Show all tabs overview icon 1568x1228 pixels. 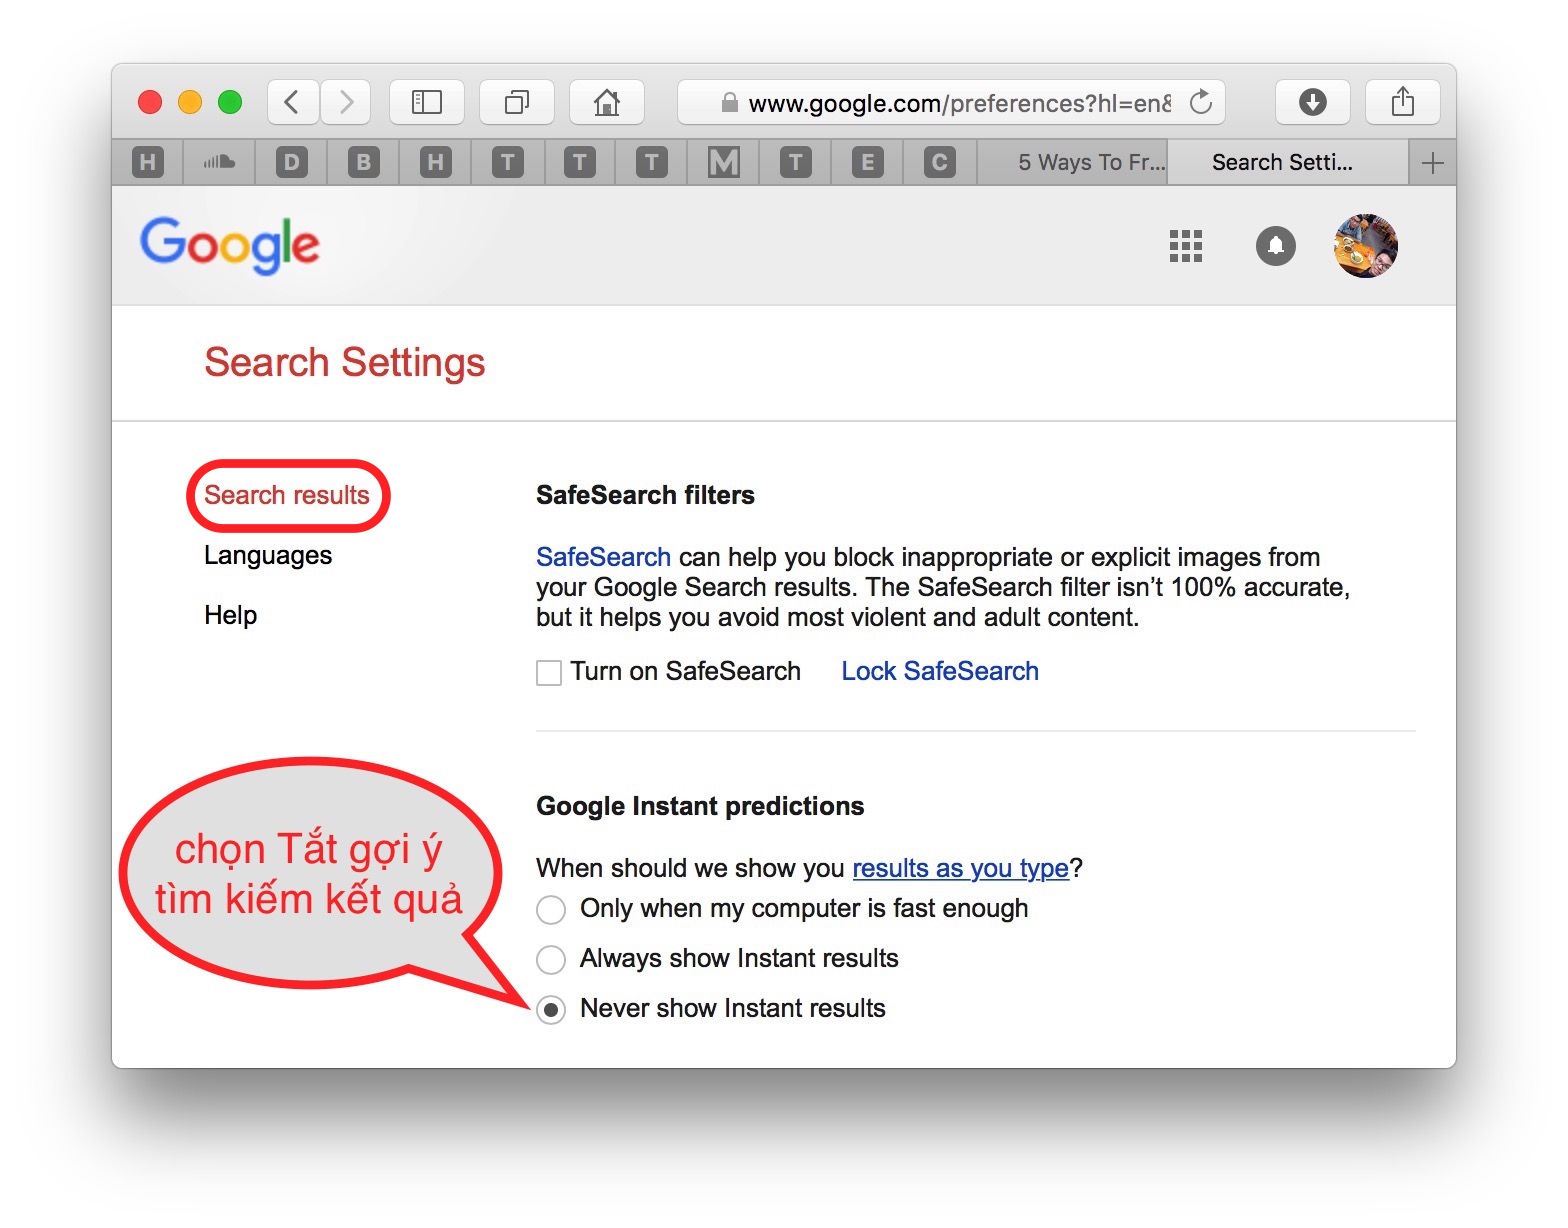pyautogui.click(x=517, y=102)
